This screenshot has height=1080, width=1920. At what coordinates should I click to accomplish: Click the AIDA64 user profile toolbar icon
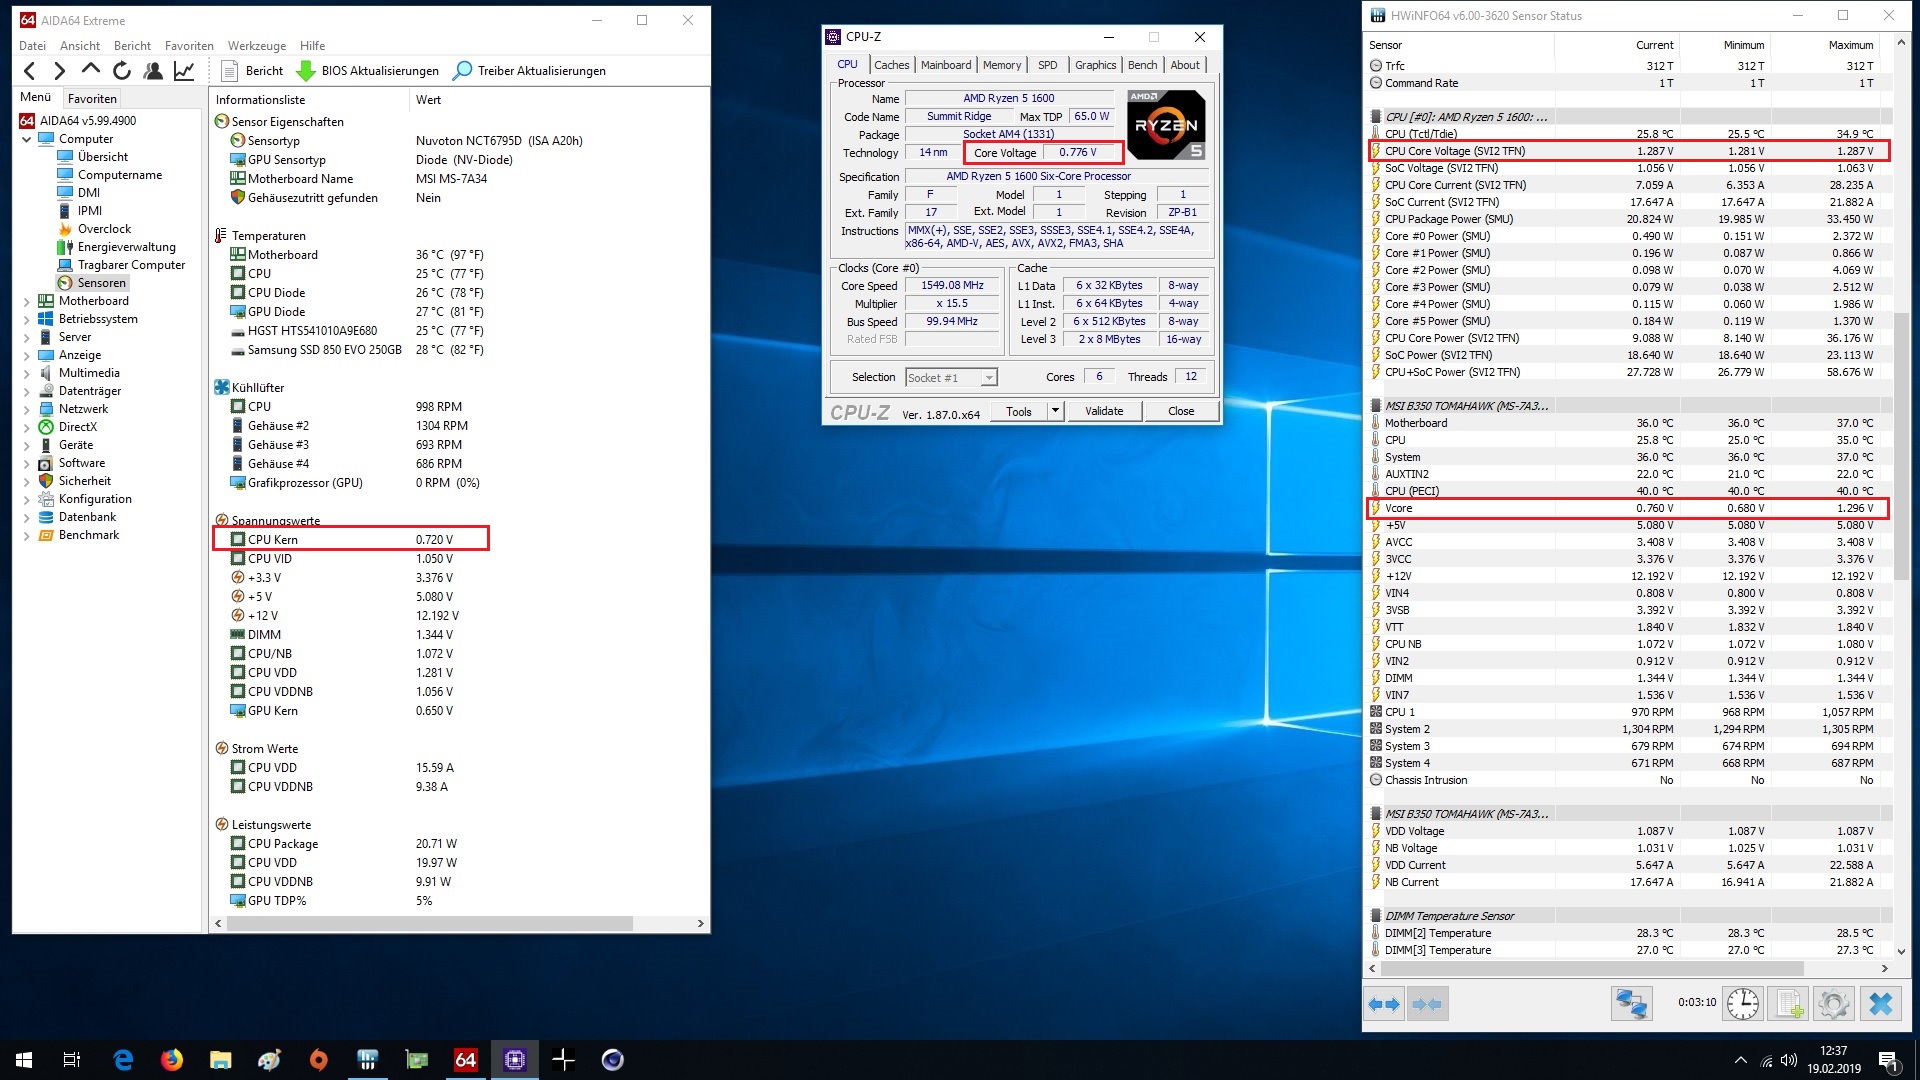coord(153,70)
